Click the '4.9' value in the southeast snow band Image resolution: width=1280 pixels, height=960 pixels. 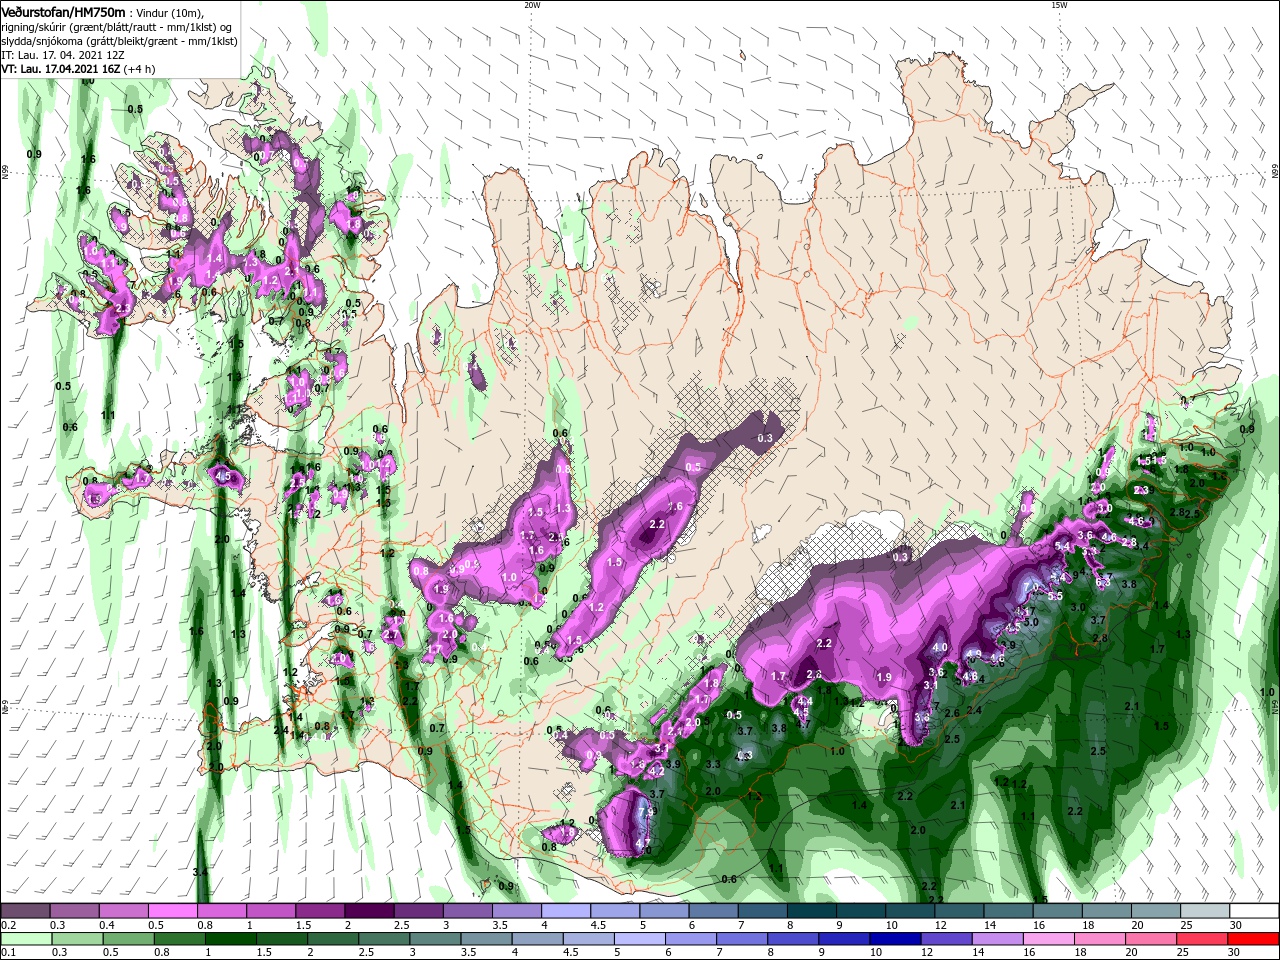click(973, 654)
